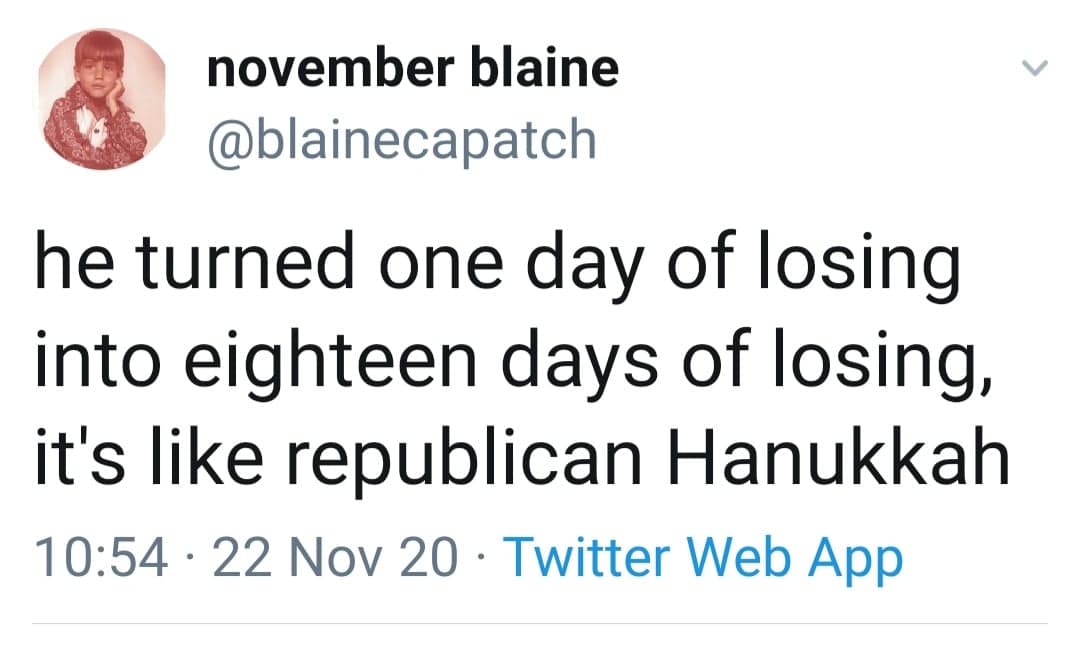Click the 10:54 timestamp
The width and height of the screenshot is (1080, 656).
click(x=100, y=558)
